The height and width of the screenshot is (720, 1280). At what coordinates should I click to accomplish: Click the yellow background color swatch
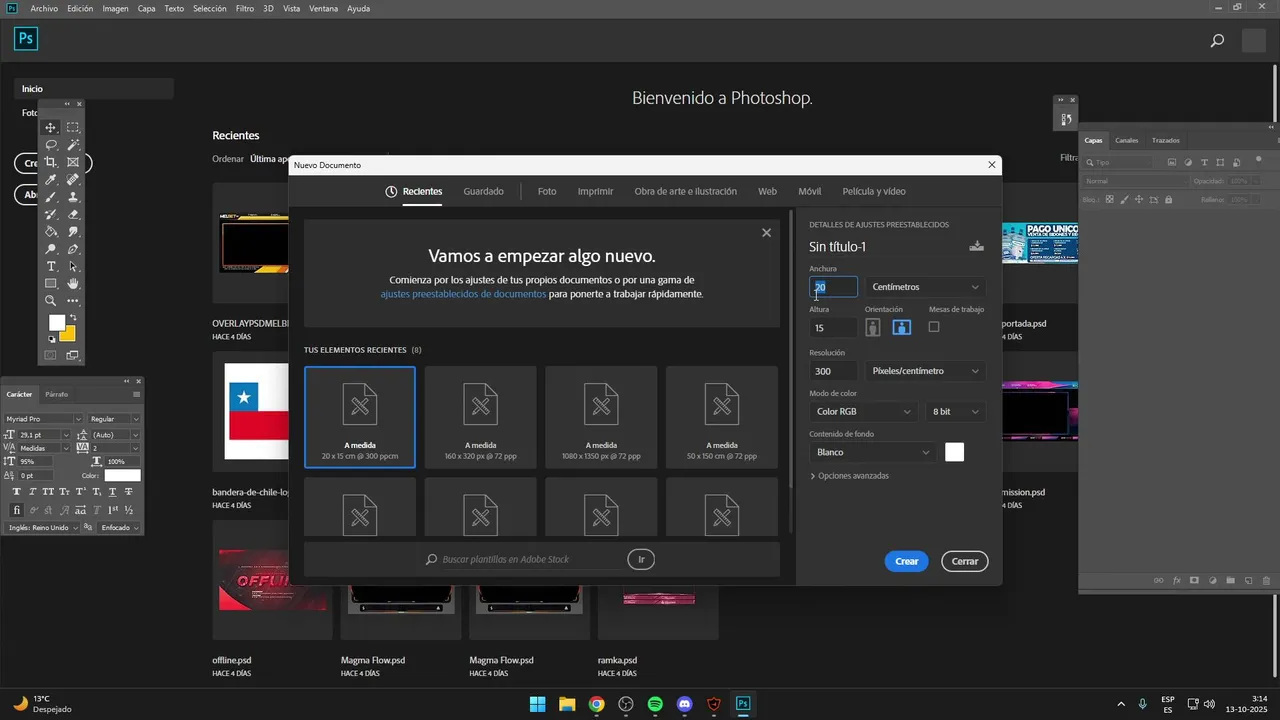click(69, 335)
